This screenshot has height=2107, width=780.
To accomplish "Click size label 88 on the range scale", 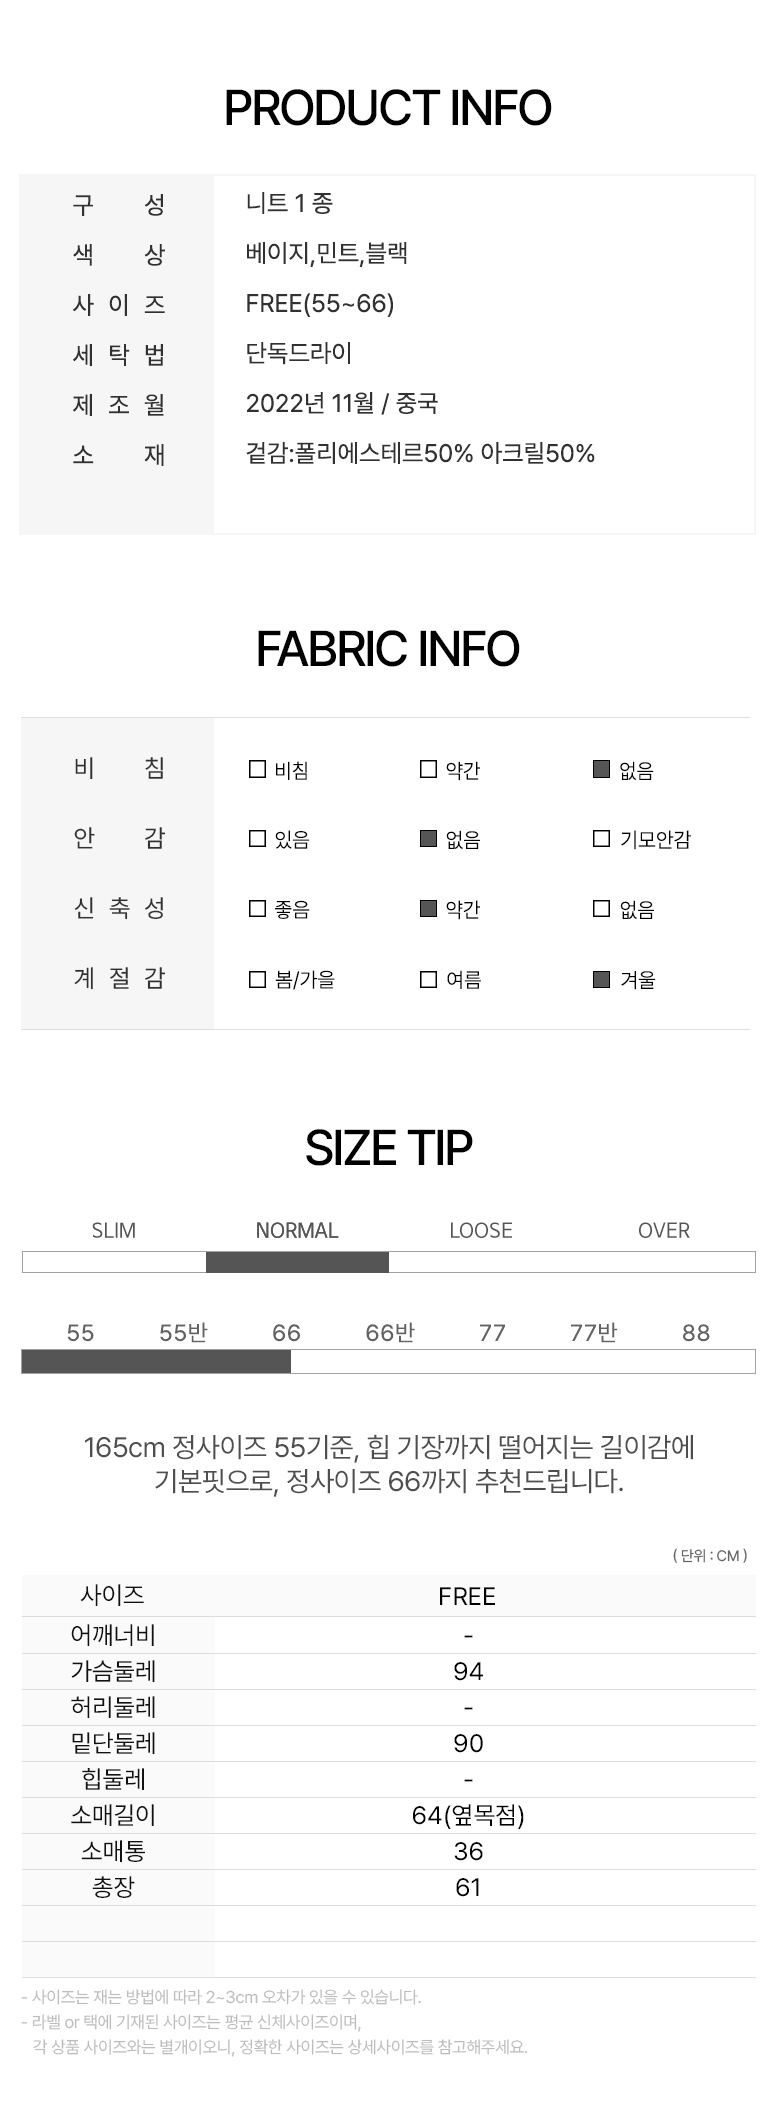I will coord(696,1332).
